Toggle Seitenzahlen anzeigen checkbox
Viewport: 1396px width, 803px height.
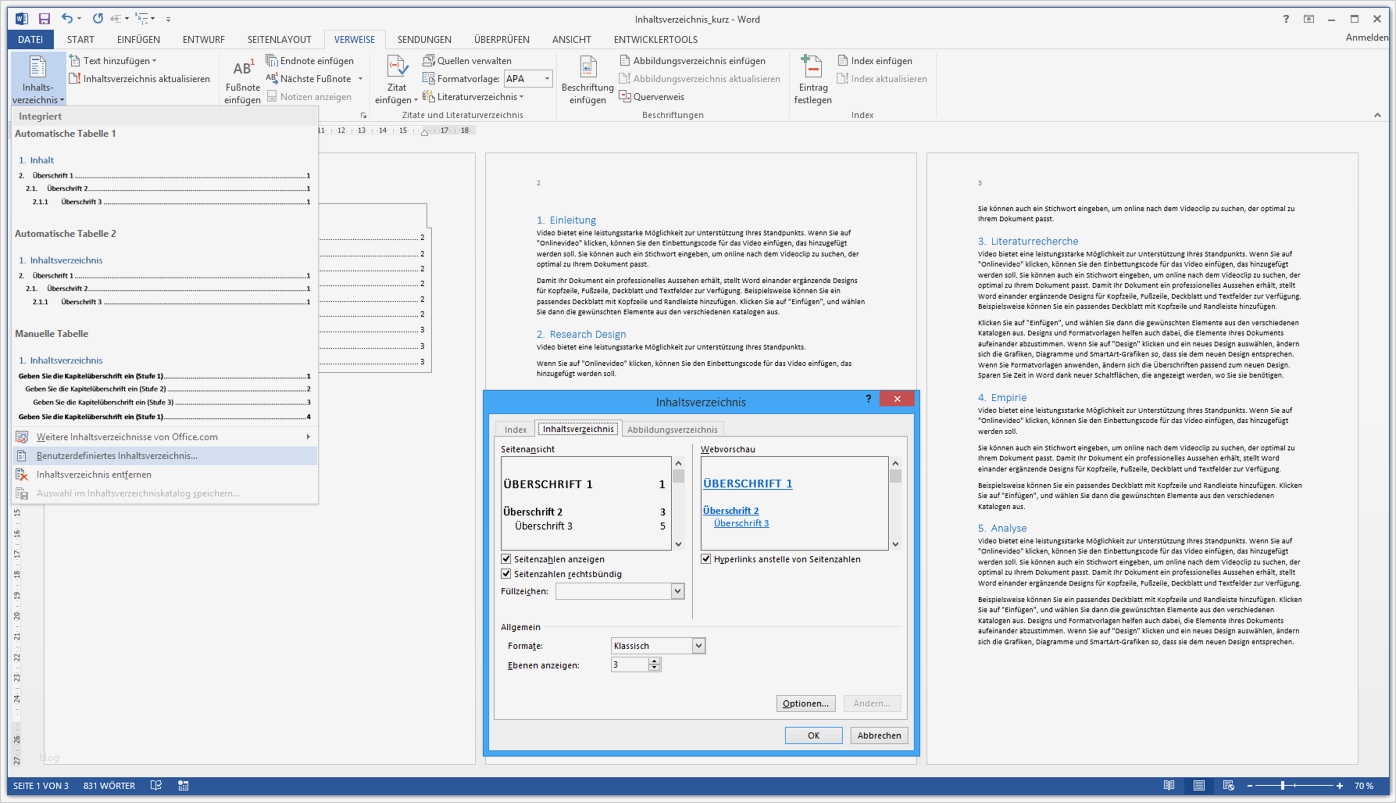pos(506,559)
